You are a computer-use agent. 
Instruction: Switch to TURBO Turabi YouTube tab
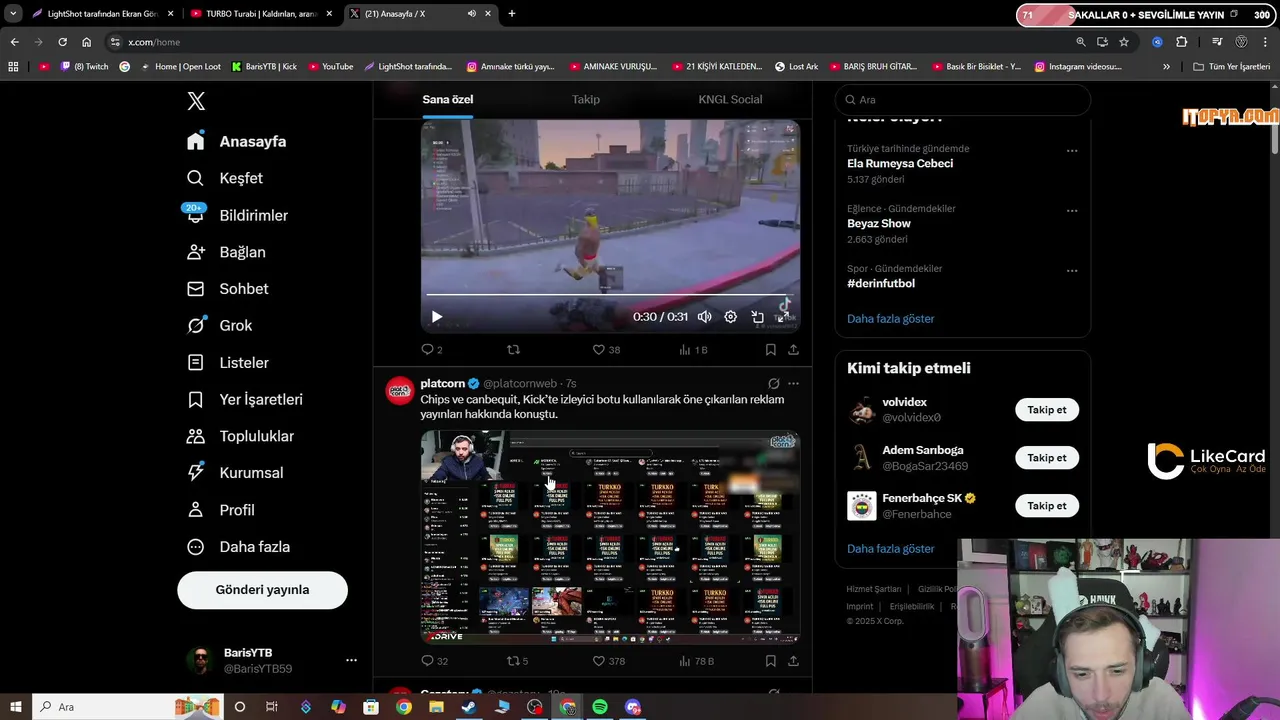pos(259,14)
